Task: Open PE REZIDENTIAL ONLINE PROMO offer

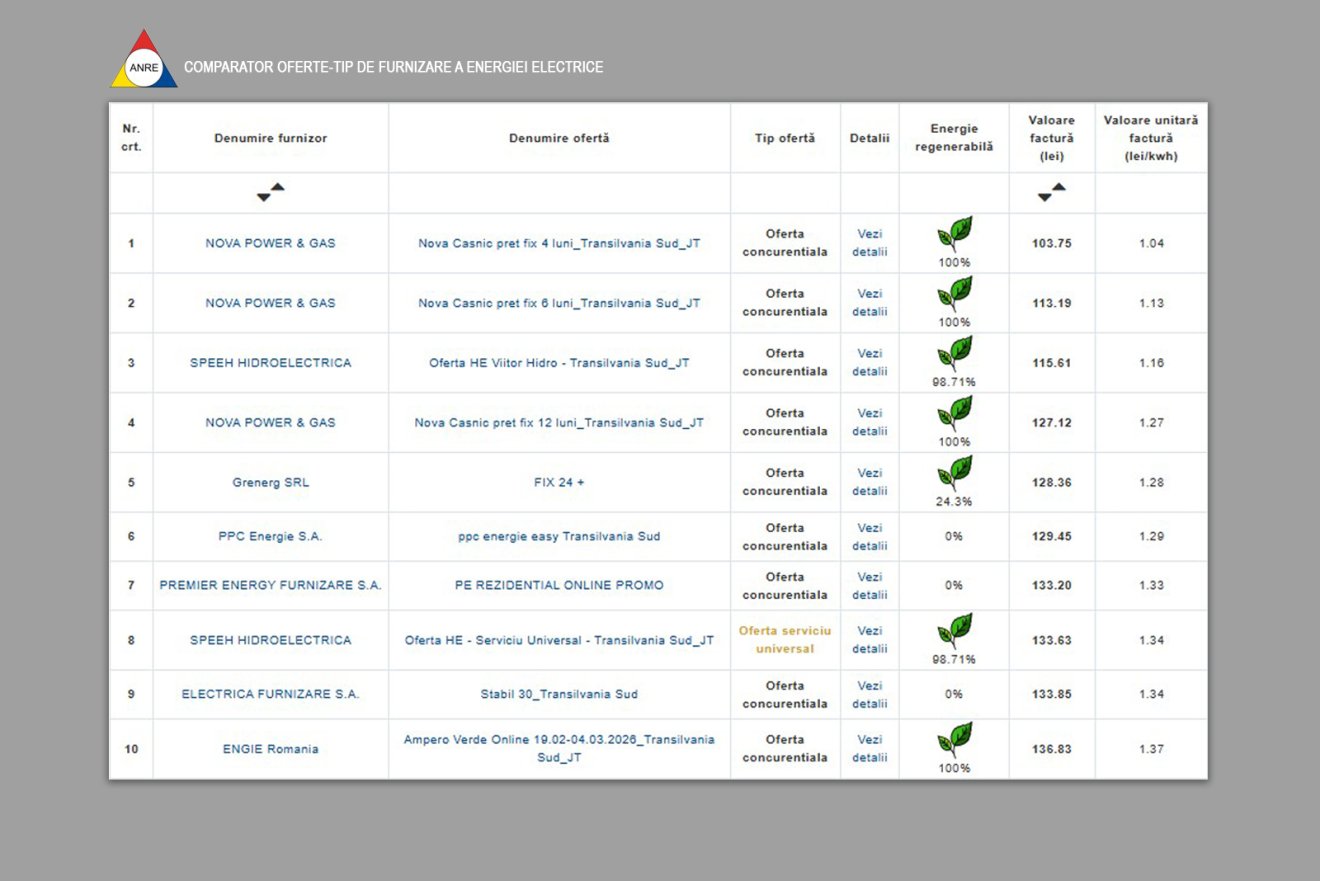Action: click(559, 585)
